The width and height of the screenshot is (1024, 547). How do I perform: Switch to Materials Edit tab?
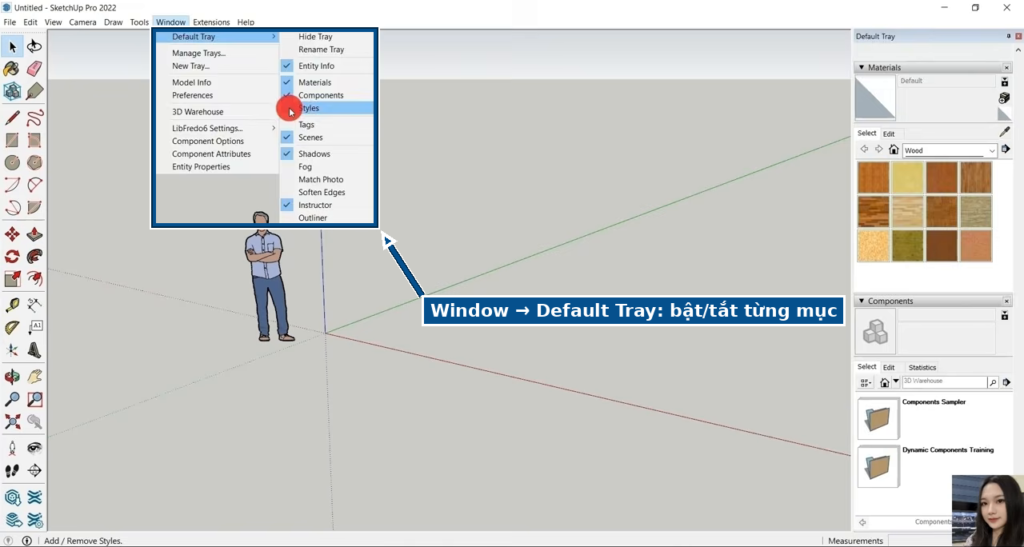coord(889,134)
